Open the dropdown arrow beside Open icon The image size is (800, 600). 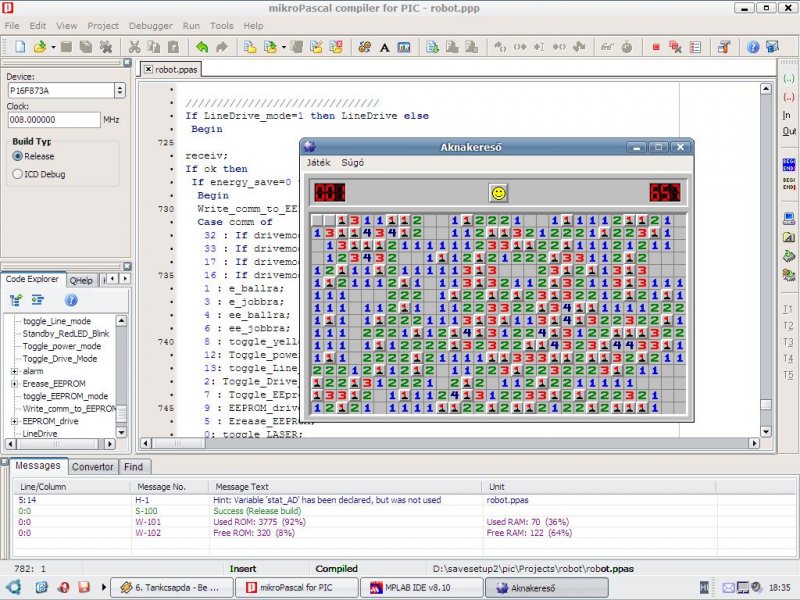tap(53, 47)
